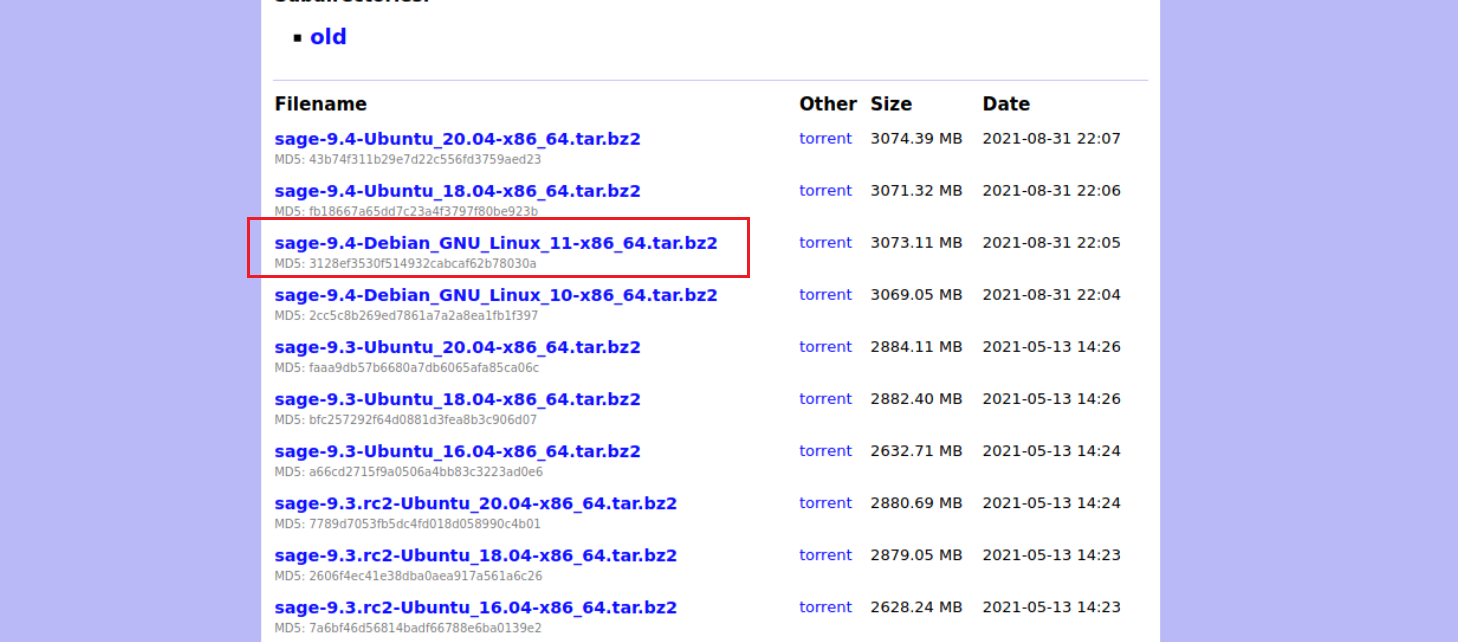This screenshot has height=642, width=1458.
Task: Get the torrent for sage-9.4-Ubuntu_18.04
Action: point(825,190)
